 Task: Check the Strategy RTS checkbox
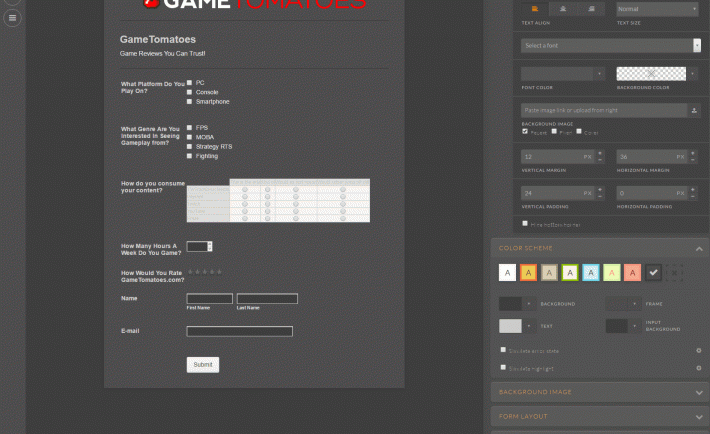(189, 147)
